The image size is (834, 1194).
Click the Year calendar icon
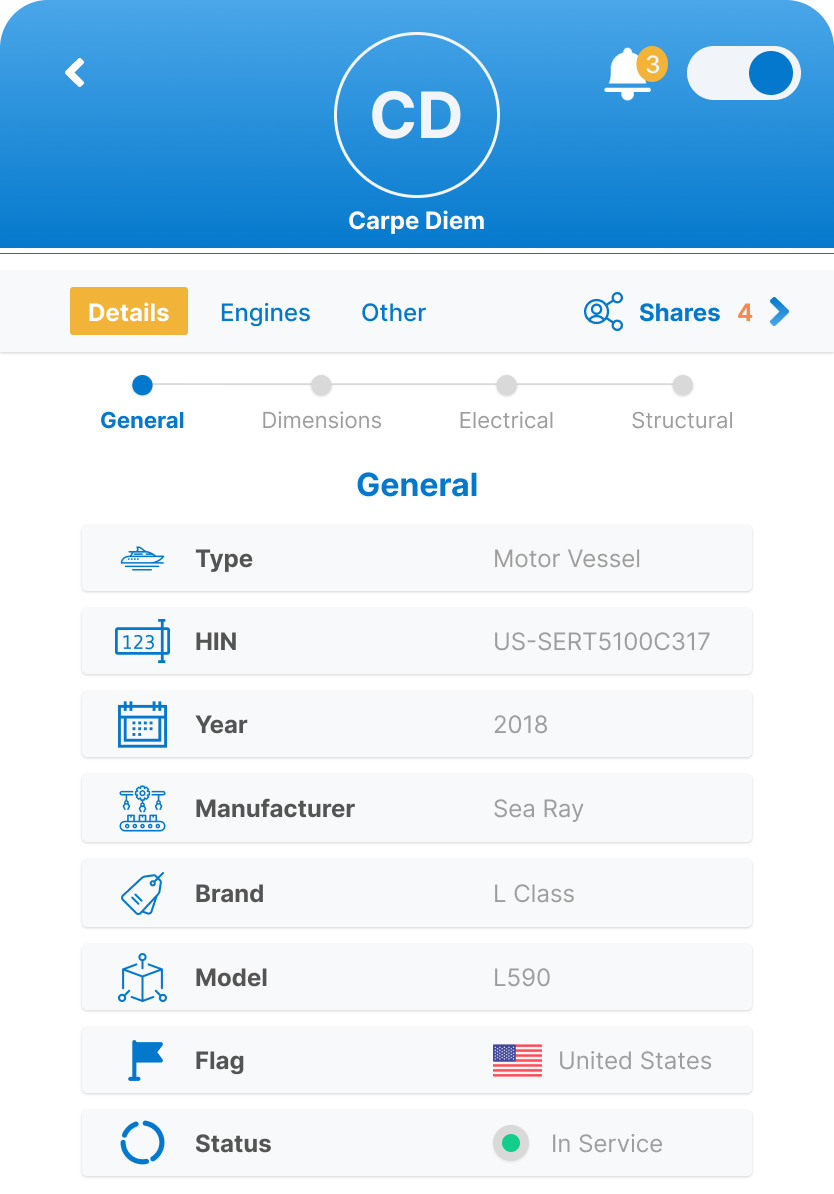(x=142, y=725)
